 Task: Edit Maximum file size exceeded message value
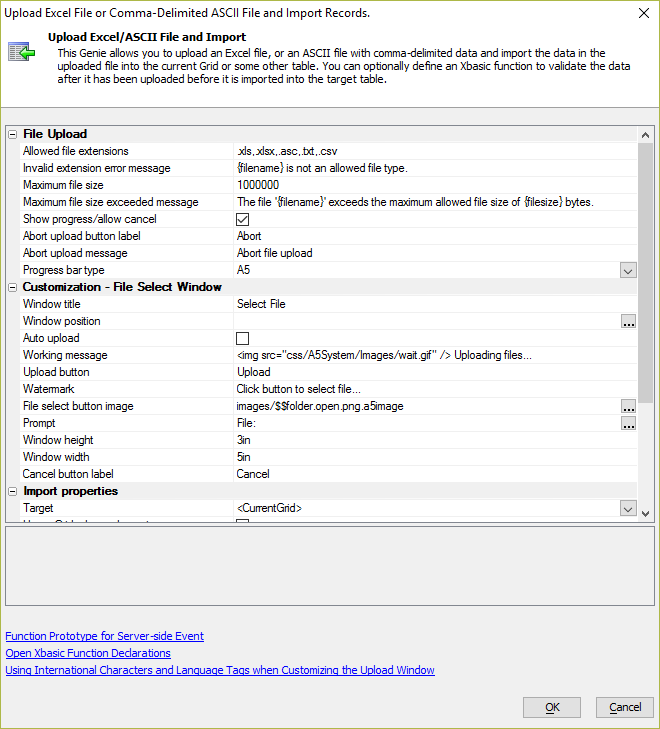tap(436, 202)
